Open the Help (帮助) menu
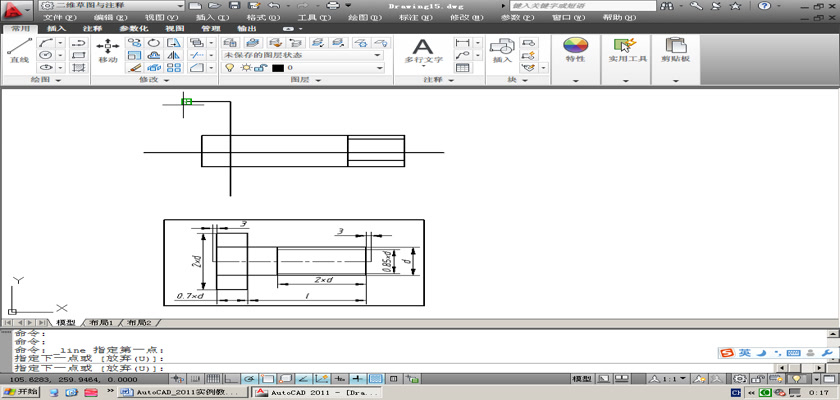Screen dimensions: 840x400 (619, 17)
